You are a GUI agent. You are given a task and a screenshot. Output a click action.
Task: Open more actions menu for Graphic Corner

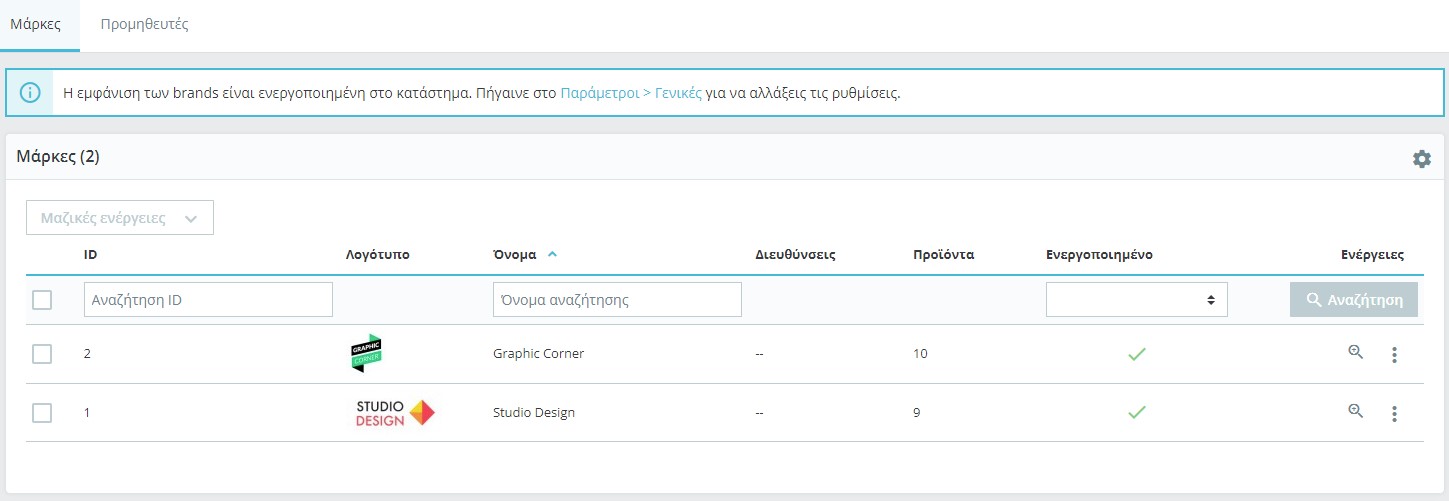pyautogui.click(x=1394, y=354)
